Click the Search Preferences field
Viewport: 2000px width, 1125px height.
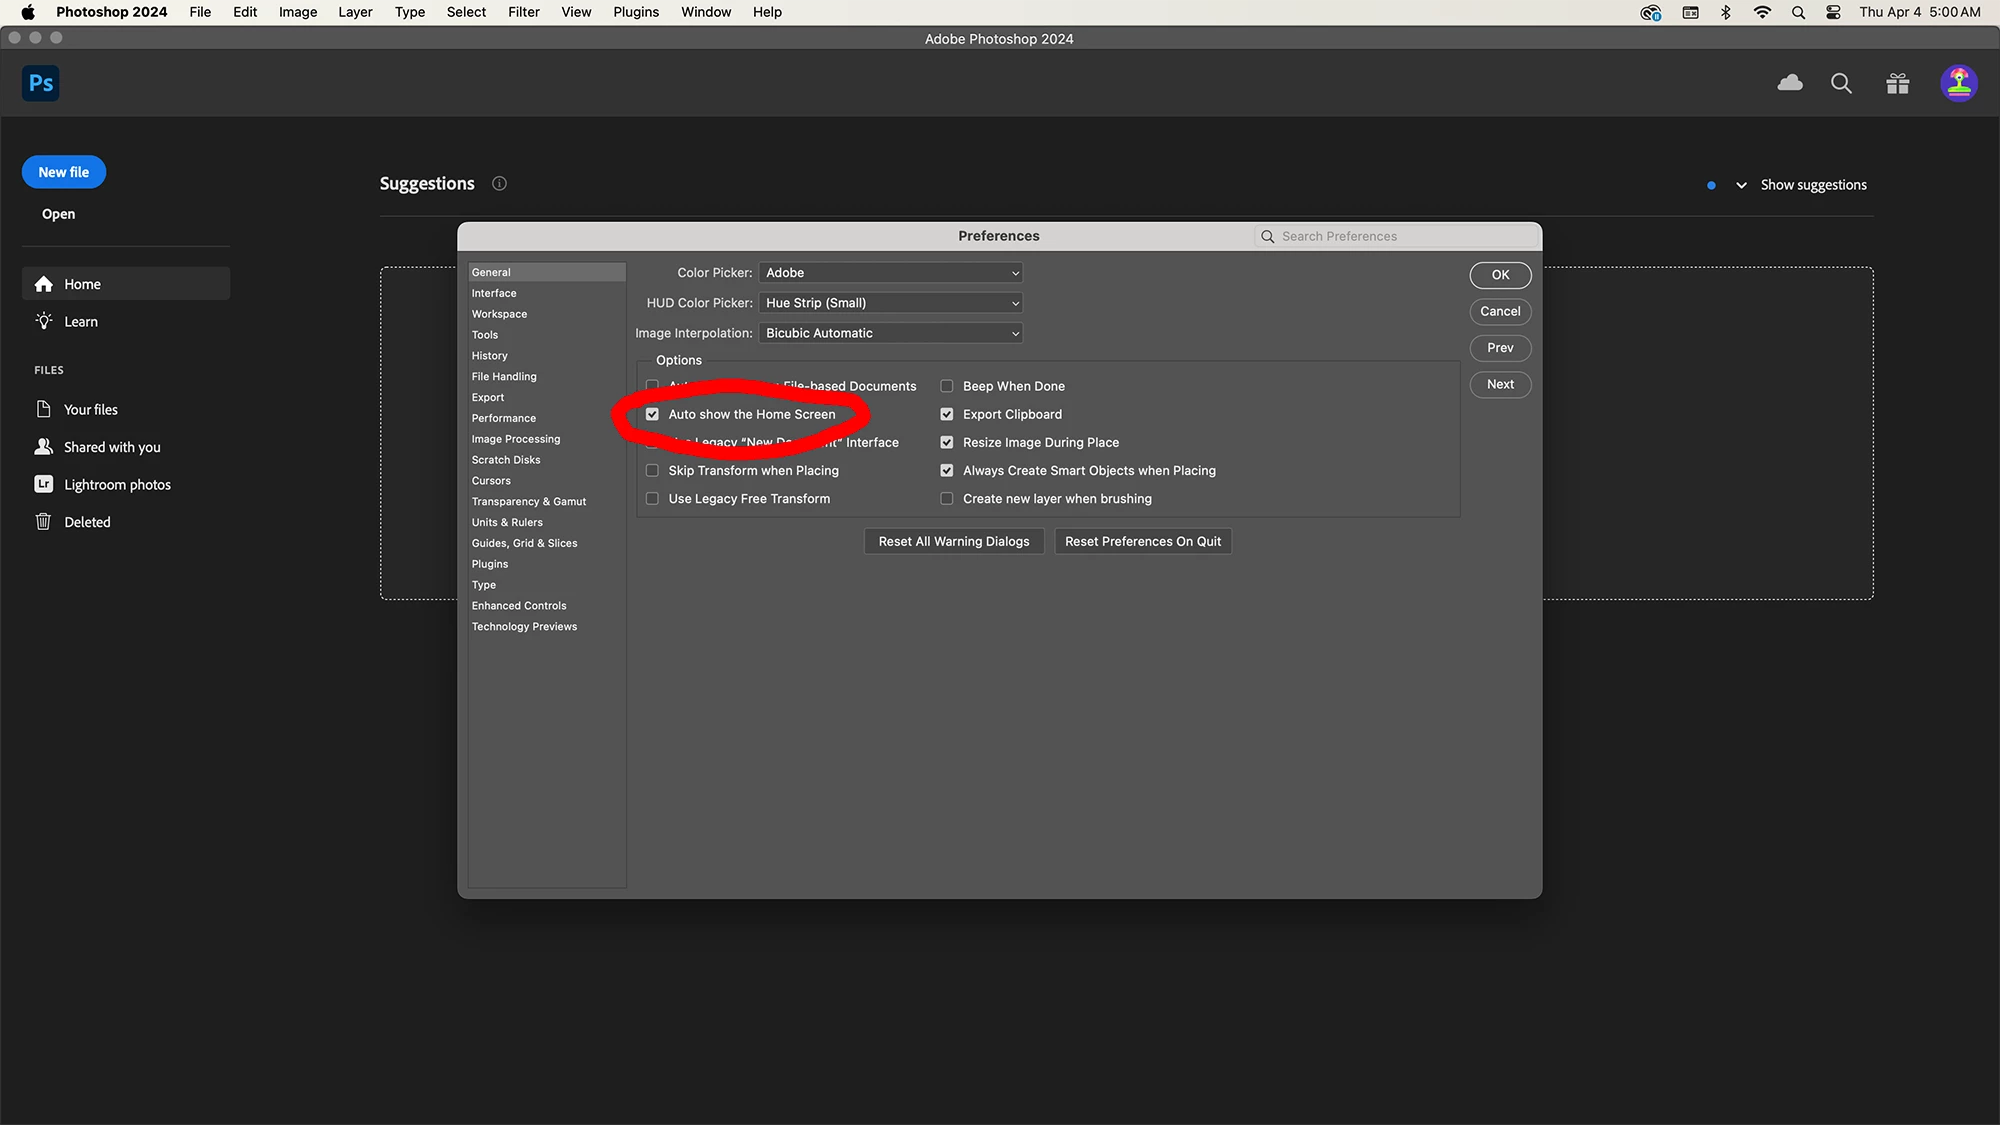pos(1400,236)
